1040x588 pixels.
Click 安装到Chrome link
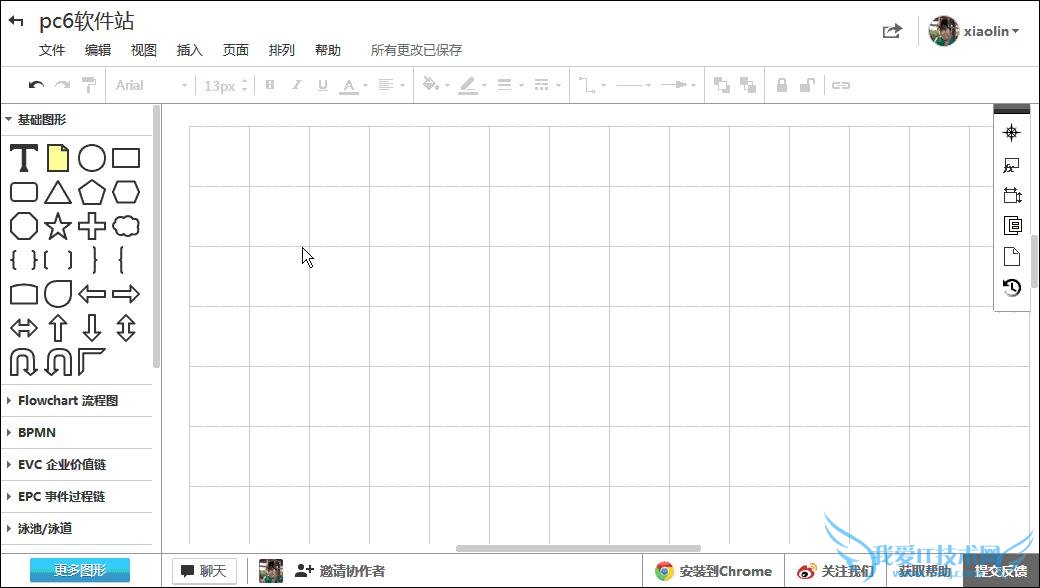(714, 571)
